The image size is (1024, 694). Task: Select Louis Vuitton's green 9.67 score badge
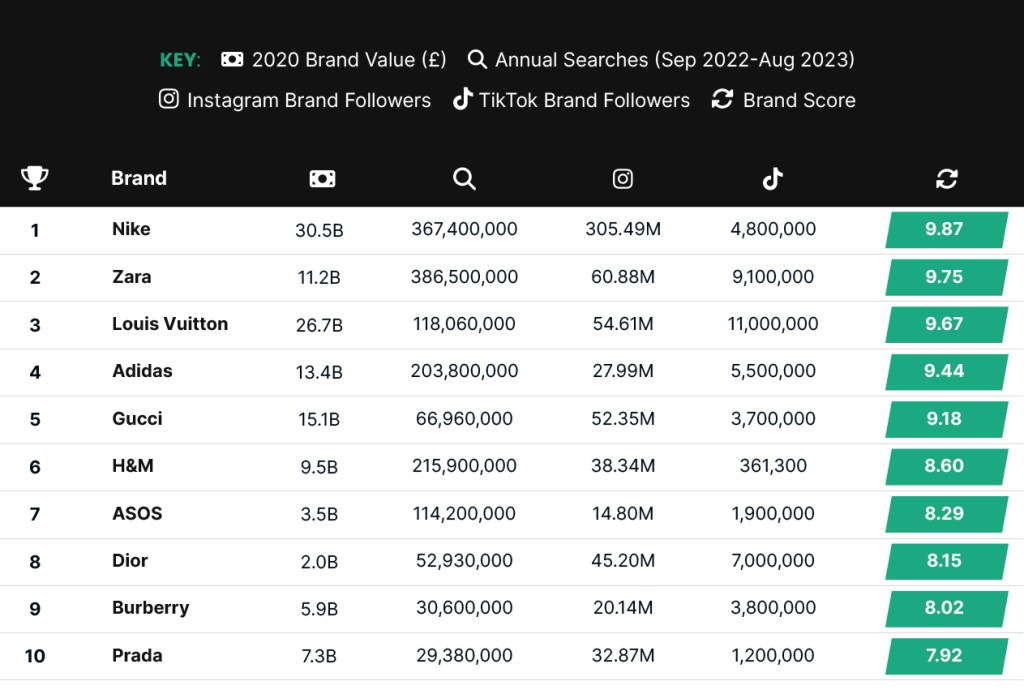point(946,324)
